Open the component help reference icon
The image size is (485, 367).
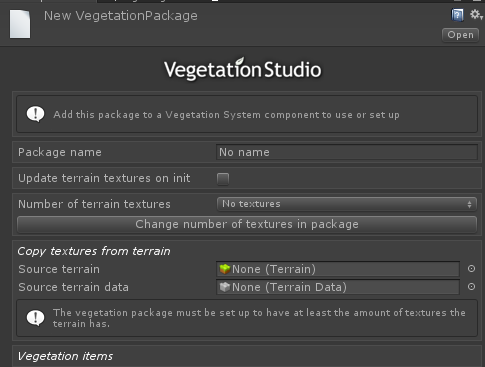pyautogui.click(x=457, y=15)
